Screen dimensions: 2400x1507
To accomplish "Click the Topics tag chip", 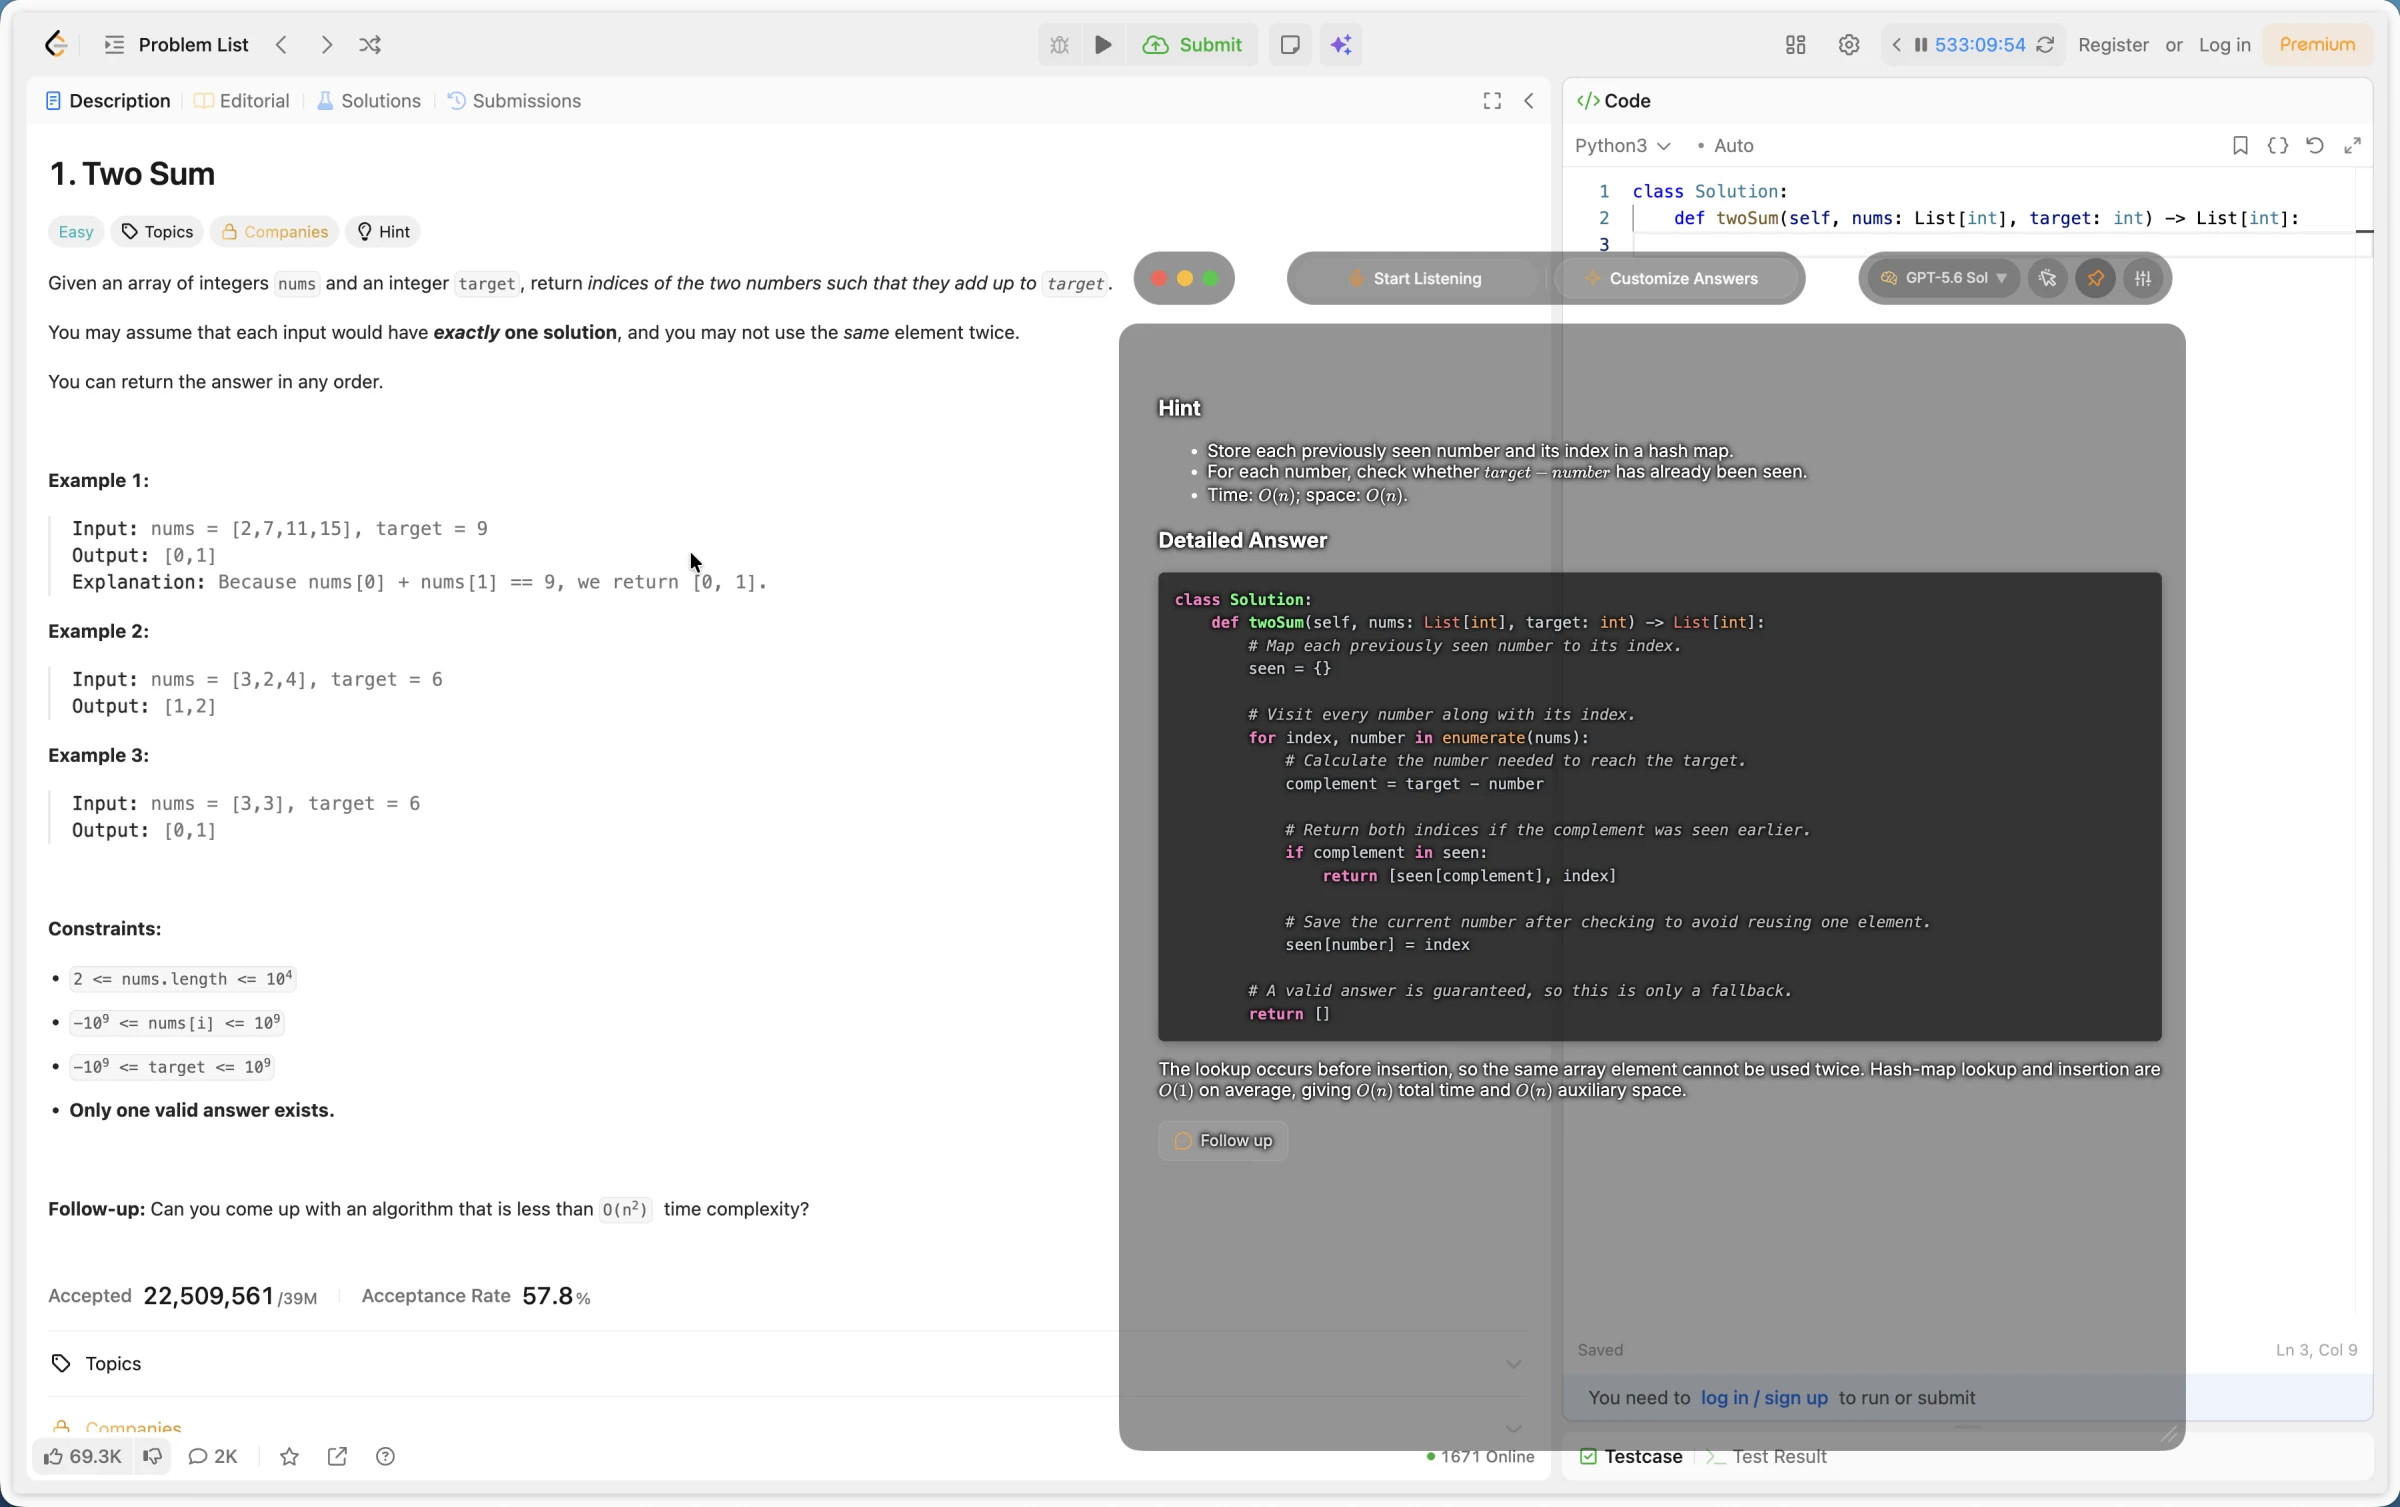I will coord(157,231).
